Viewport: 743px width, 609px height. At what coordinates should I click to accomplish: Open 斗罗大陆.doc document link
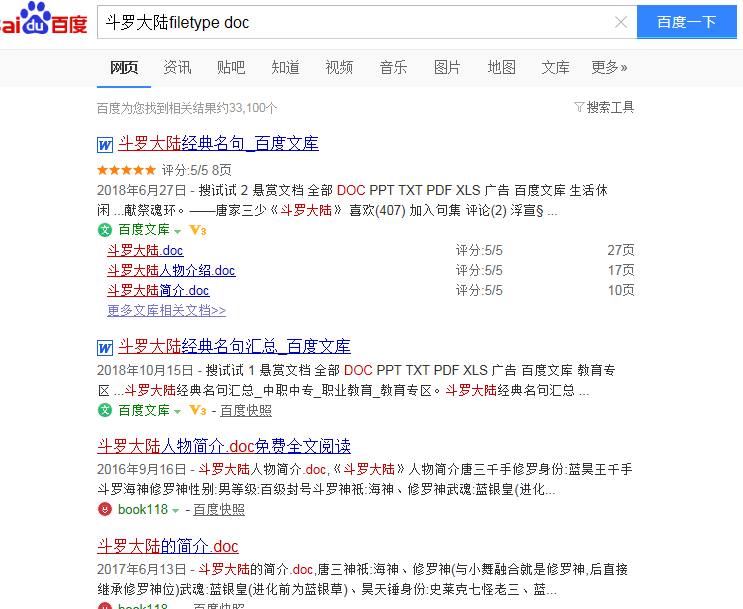click(x=145, y=250)
